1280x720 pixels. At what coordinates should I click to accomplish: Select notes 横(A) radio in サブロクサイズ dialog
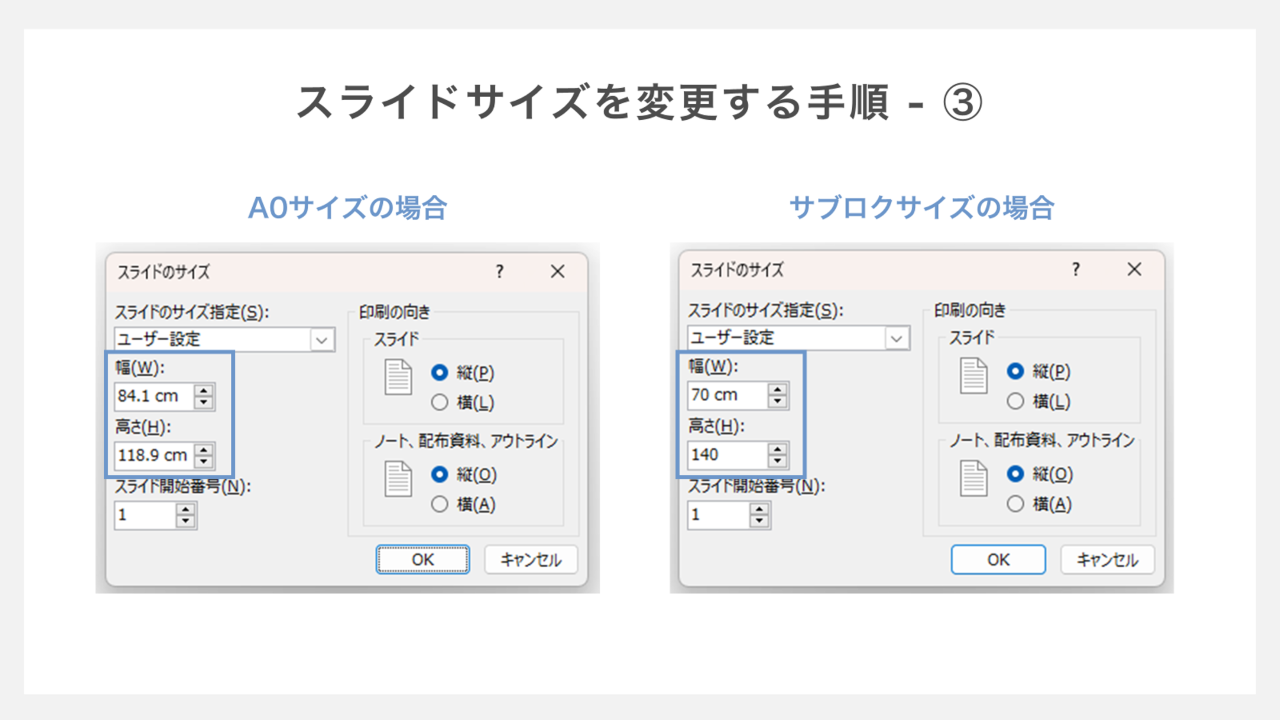coord(1015,504)
